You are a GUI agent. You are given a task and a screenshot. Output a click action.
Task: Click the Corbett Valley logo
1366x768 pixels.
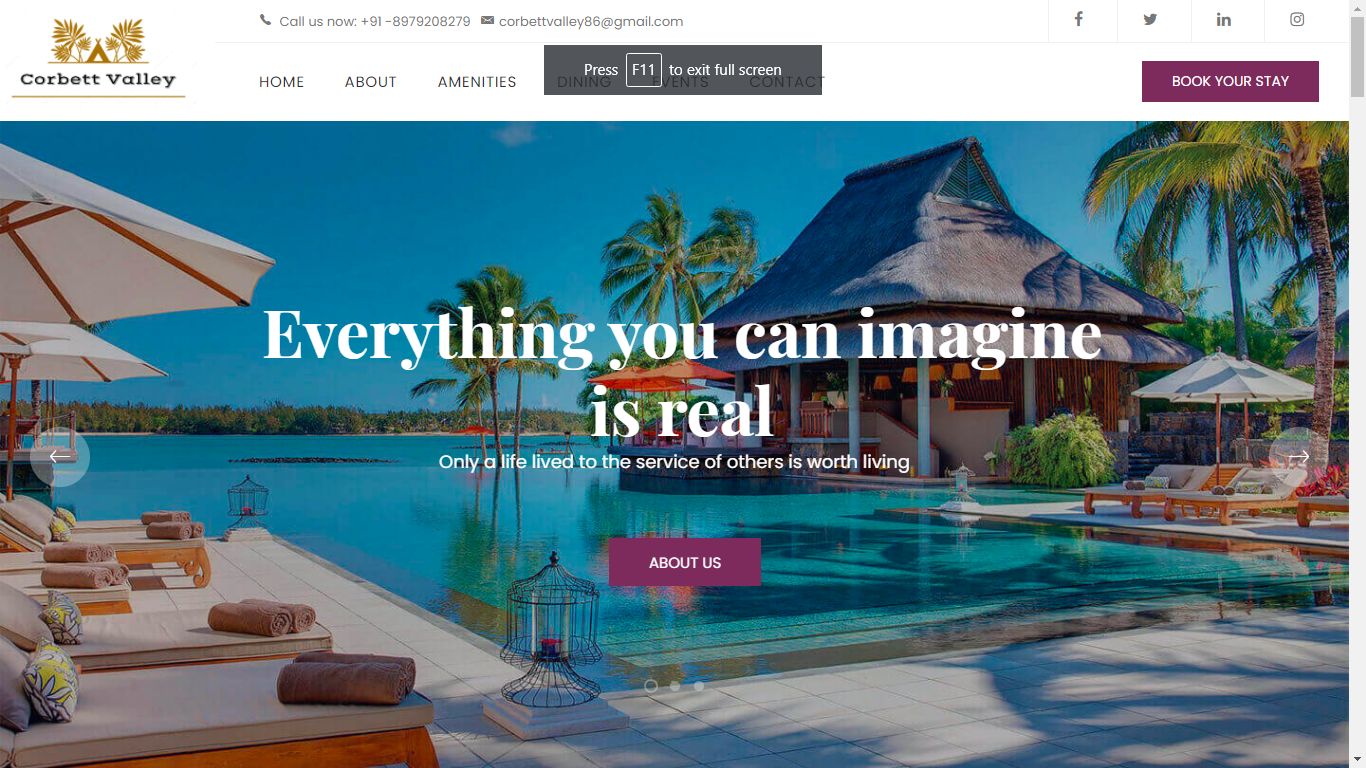(x=98, y=58)
